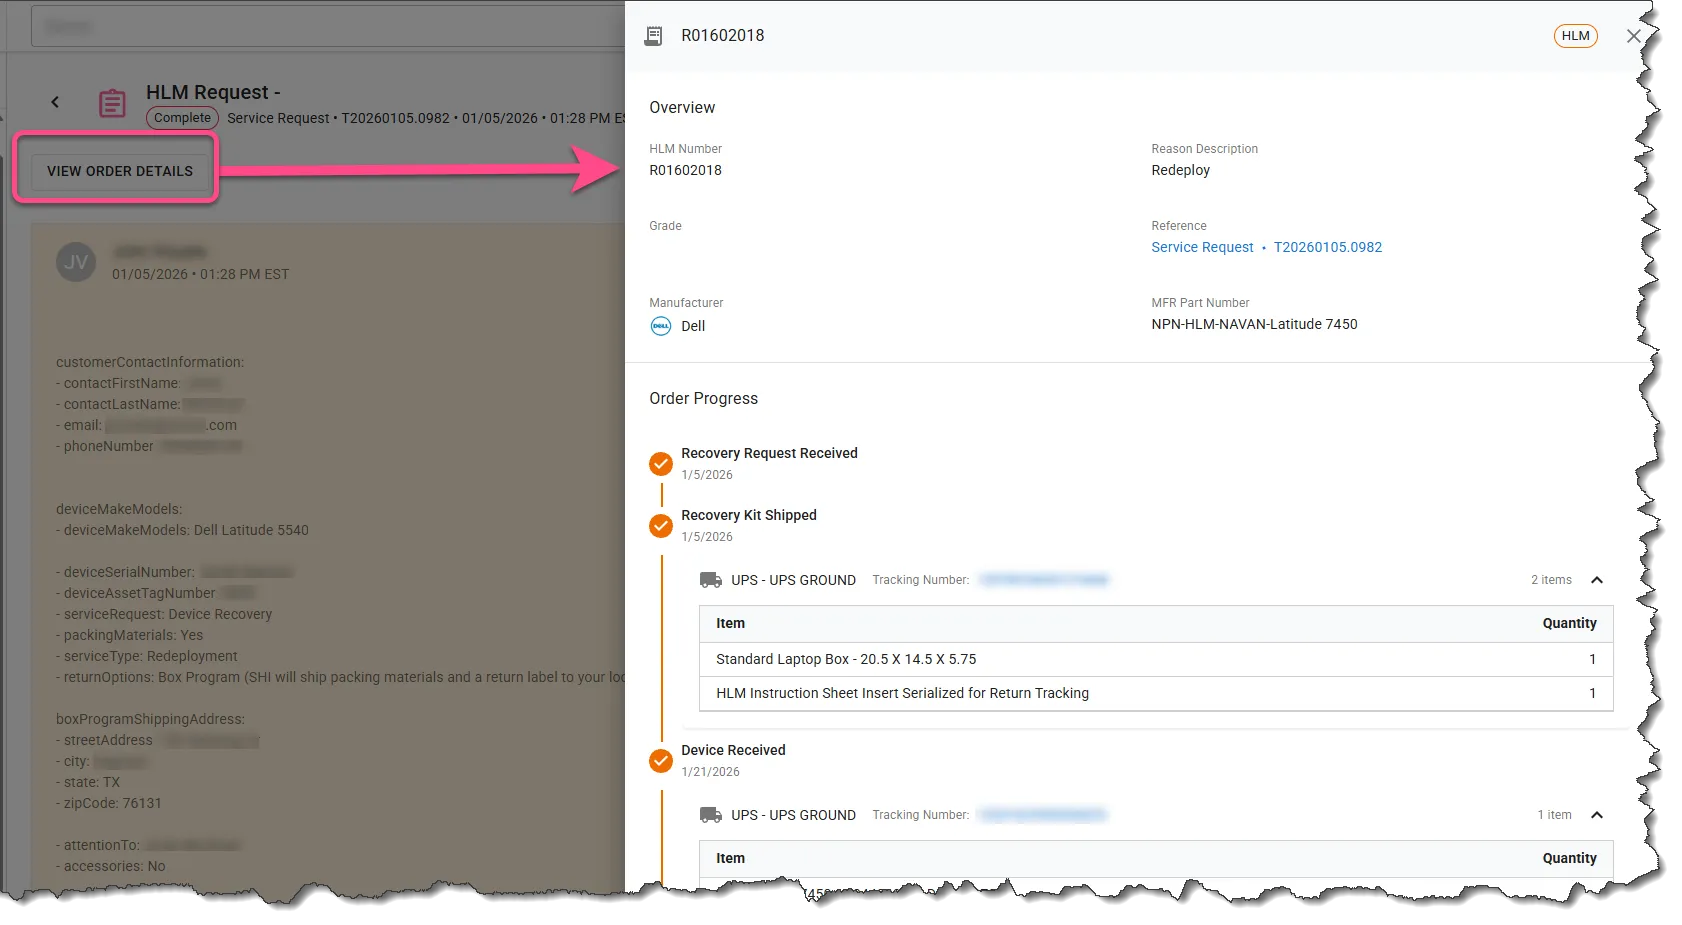This screenshot has width=1682, height=925.
Task: Select the HLM Instruction Sheet Insert row
Action: pos(1156,693)
